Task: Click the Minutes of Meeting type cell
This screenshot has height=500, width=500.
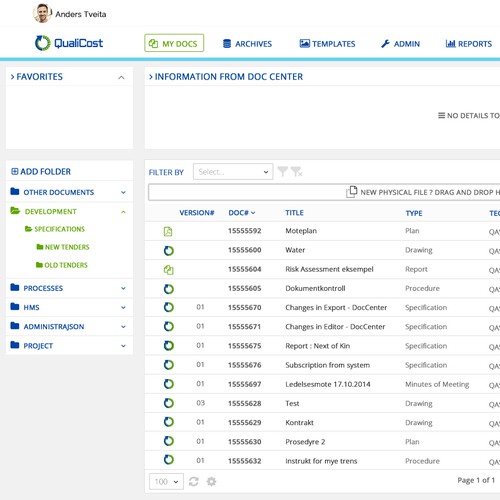Action: [x=437, y=384]
